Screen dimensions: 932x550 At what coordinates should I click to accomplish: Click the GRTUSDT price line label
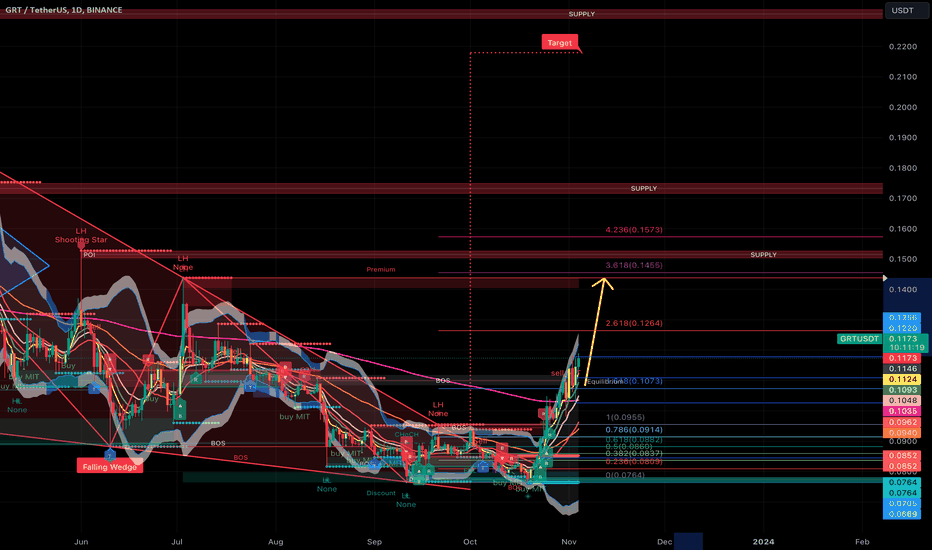pyautogui.click(x=859, y=339)
